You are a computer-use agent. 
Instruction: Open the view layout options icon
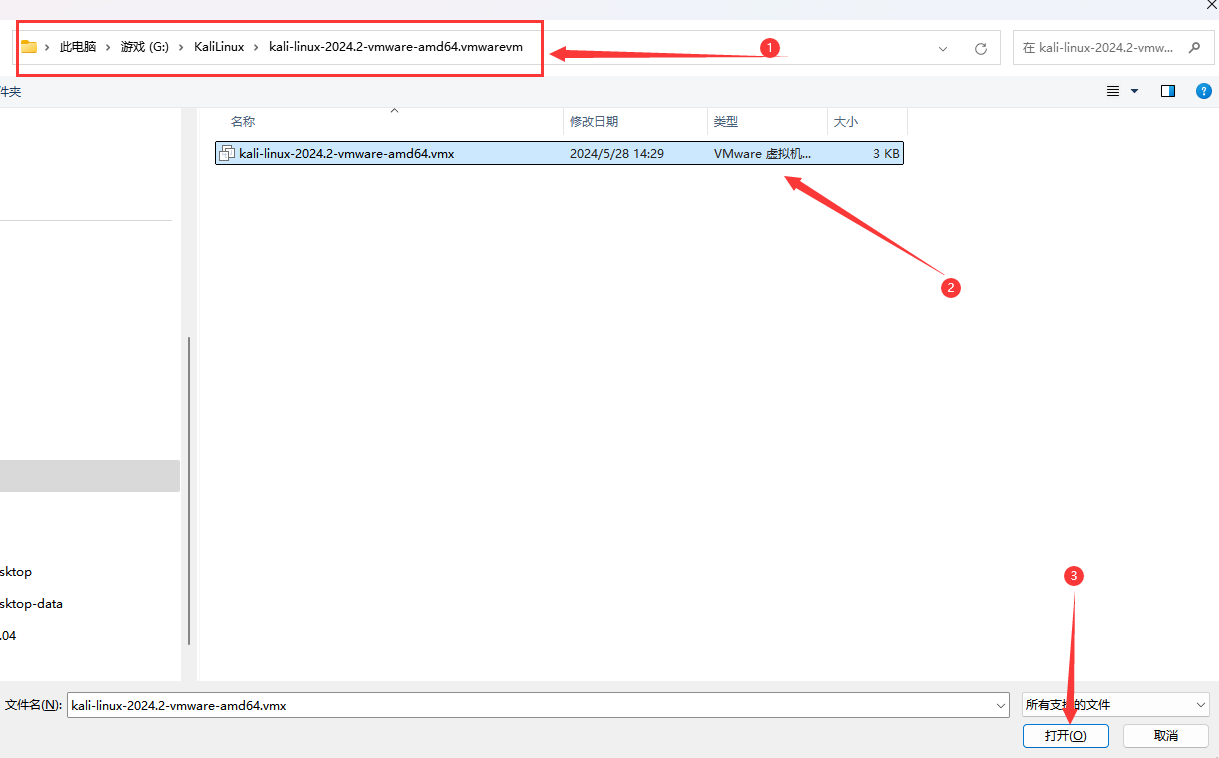tap(1113, 91)
